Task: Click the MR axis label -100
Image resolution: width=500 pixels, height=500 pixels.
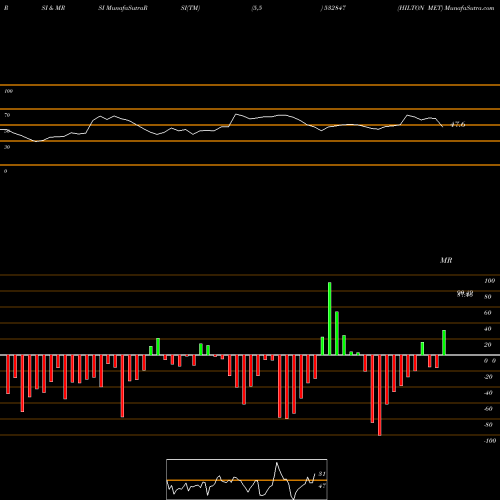Action: tap(490, 441)
